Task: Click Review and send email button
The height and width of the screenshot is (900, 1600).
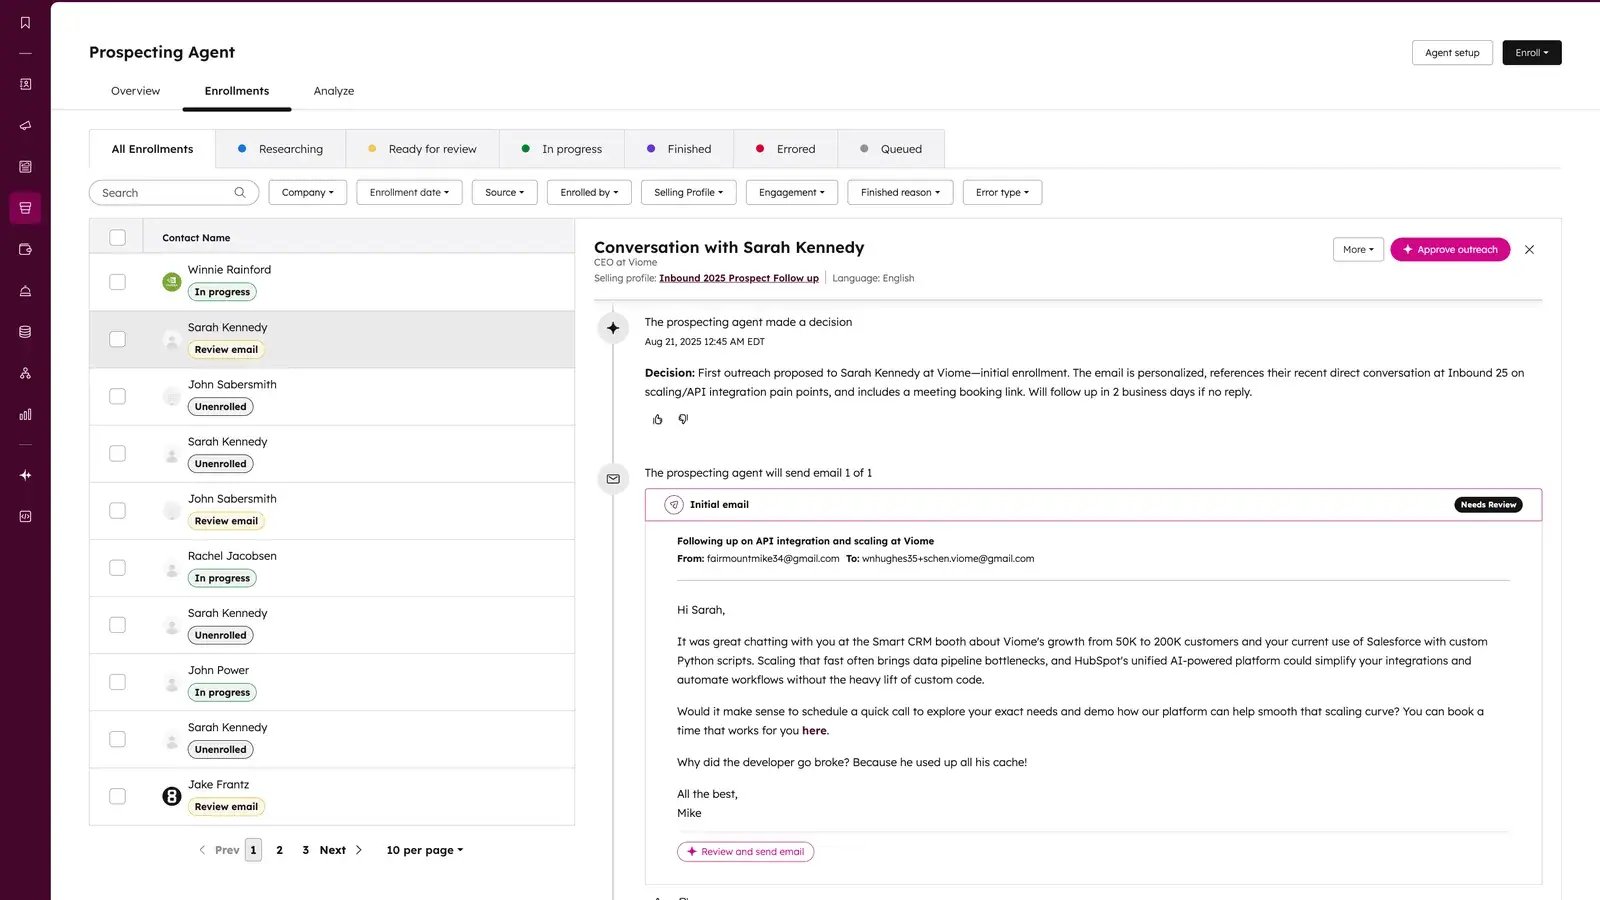Action: [x=745, y=852]
